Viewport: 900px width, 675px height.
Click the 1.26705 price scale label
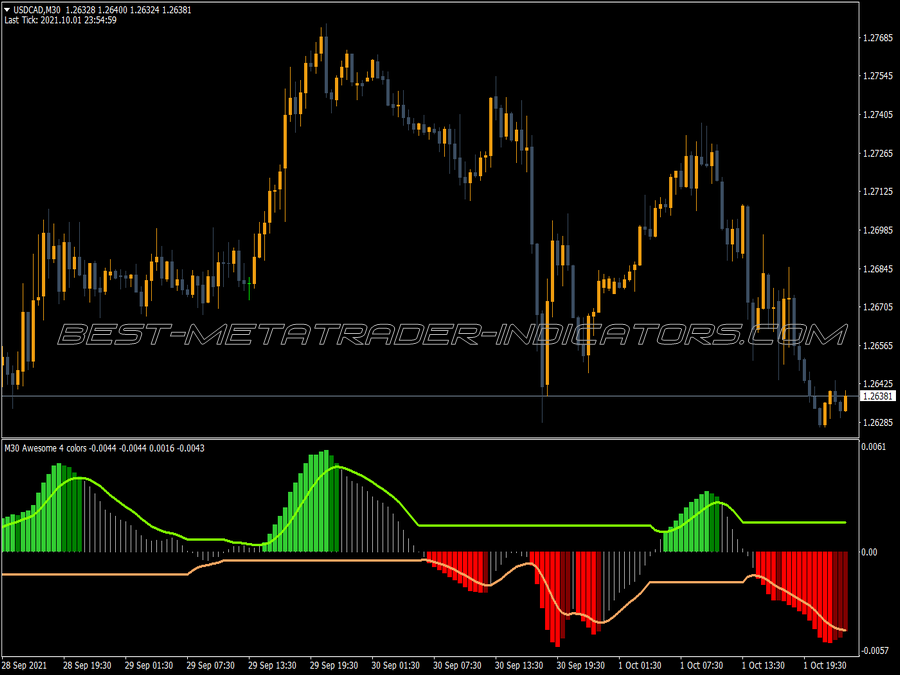(x=878, y=307)
